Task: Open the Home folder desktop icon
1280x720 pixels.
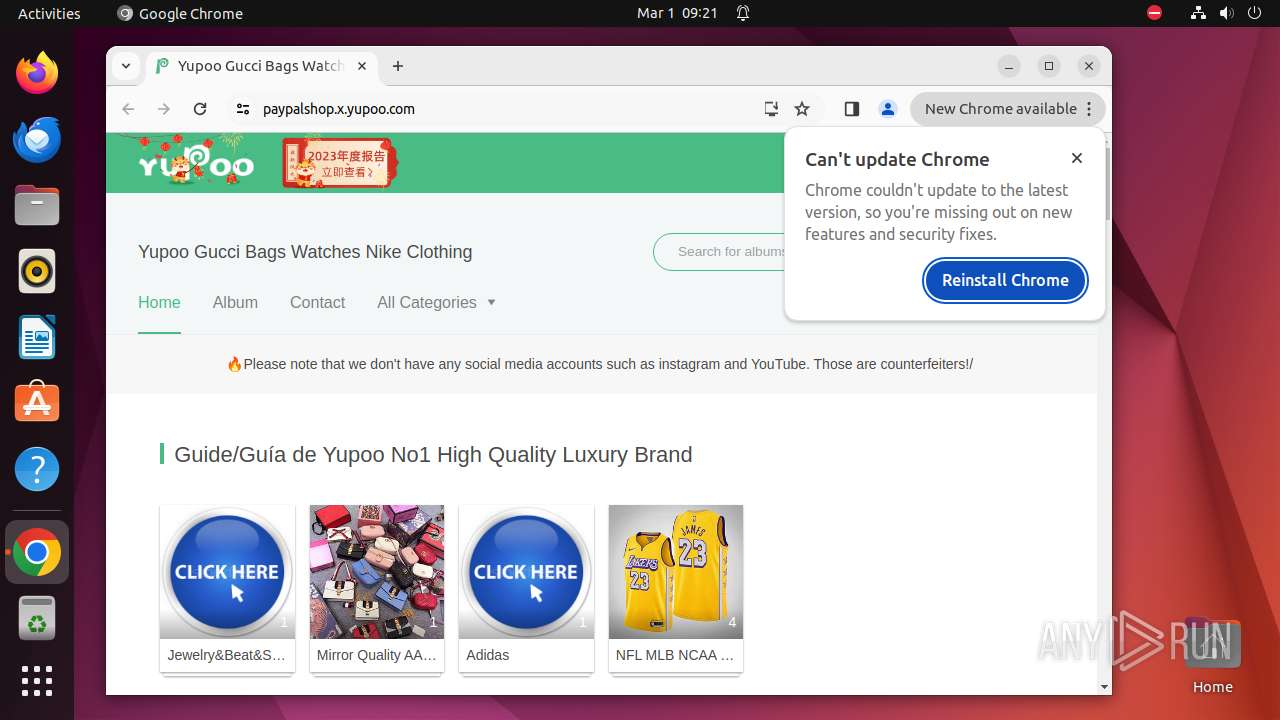Action: pos(1212,655)
